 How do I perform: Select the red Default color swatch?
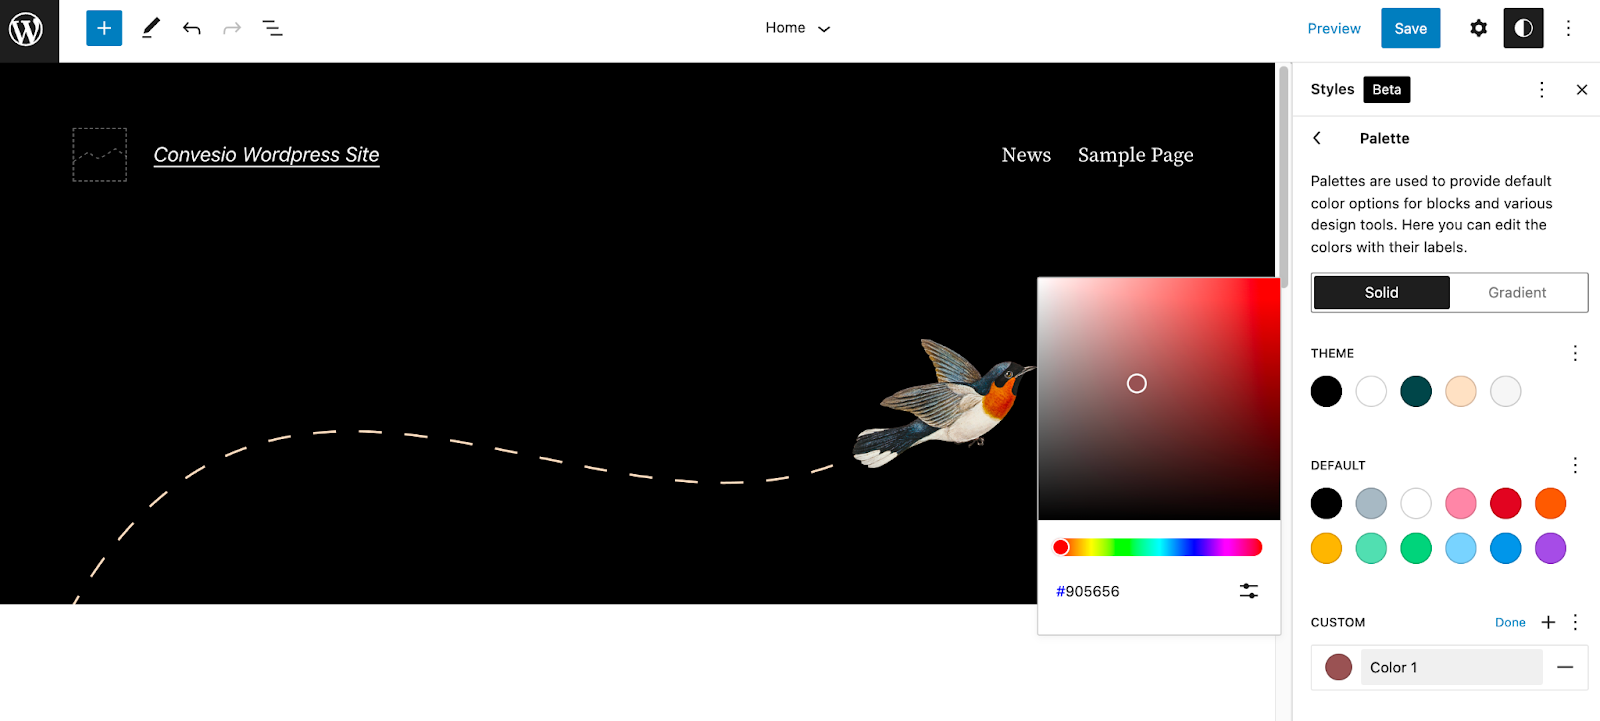pos(1506,503)
